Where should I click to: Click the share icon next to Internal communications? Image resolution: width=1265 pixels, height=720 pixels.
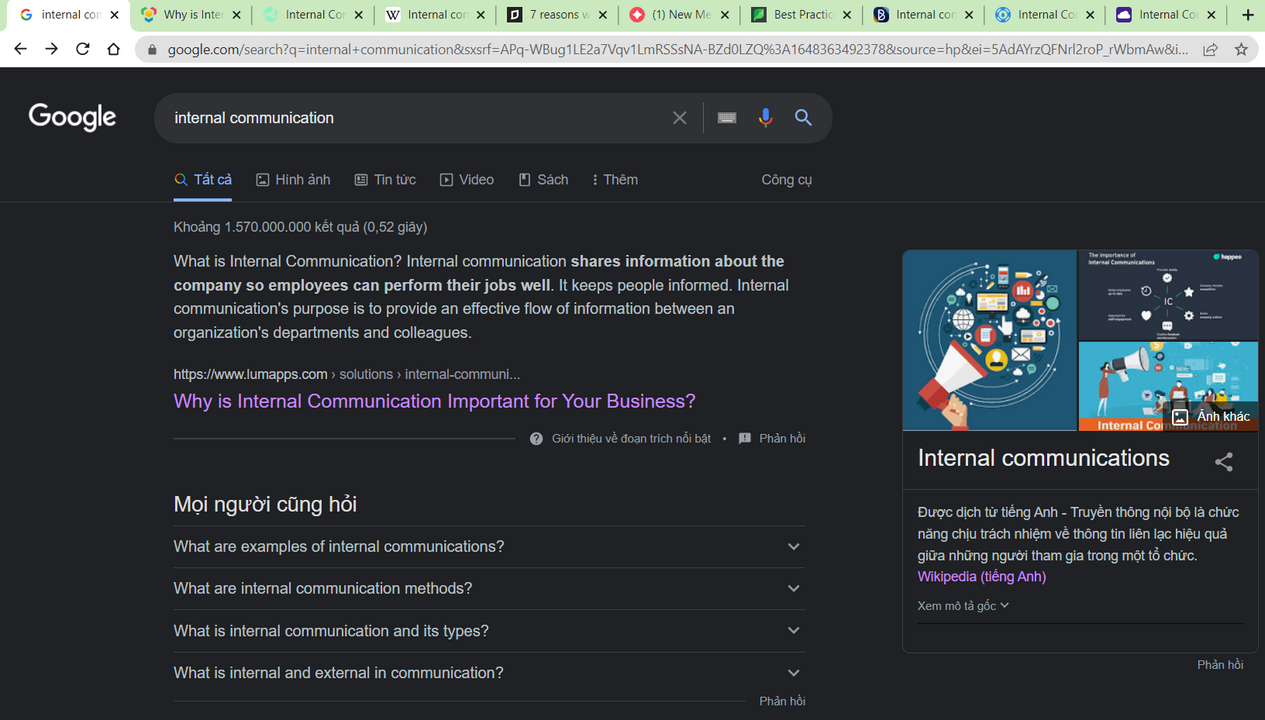[x=1223, y=461]
